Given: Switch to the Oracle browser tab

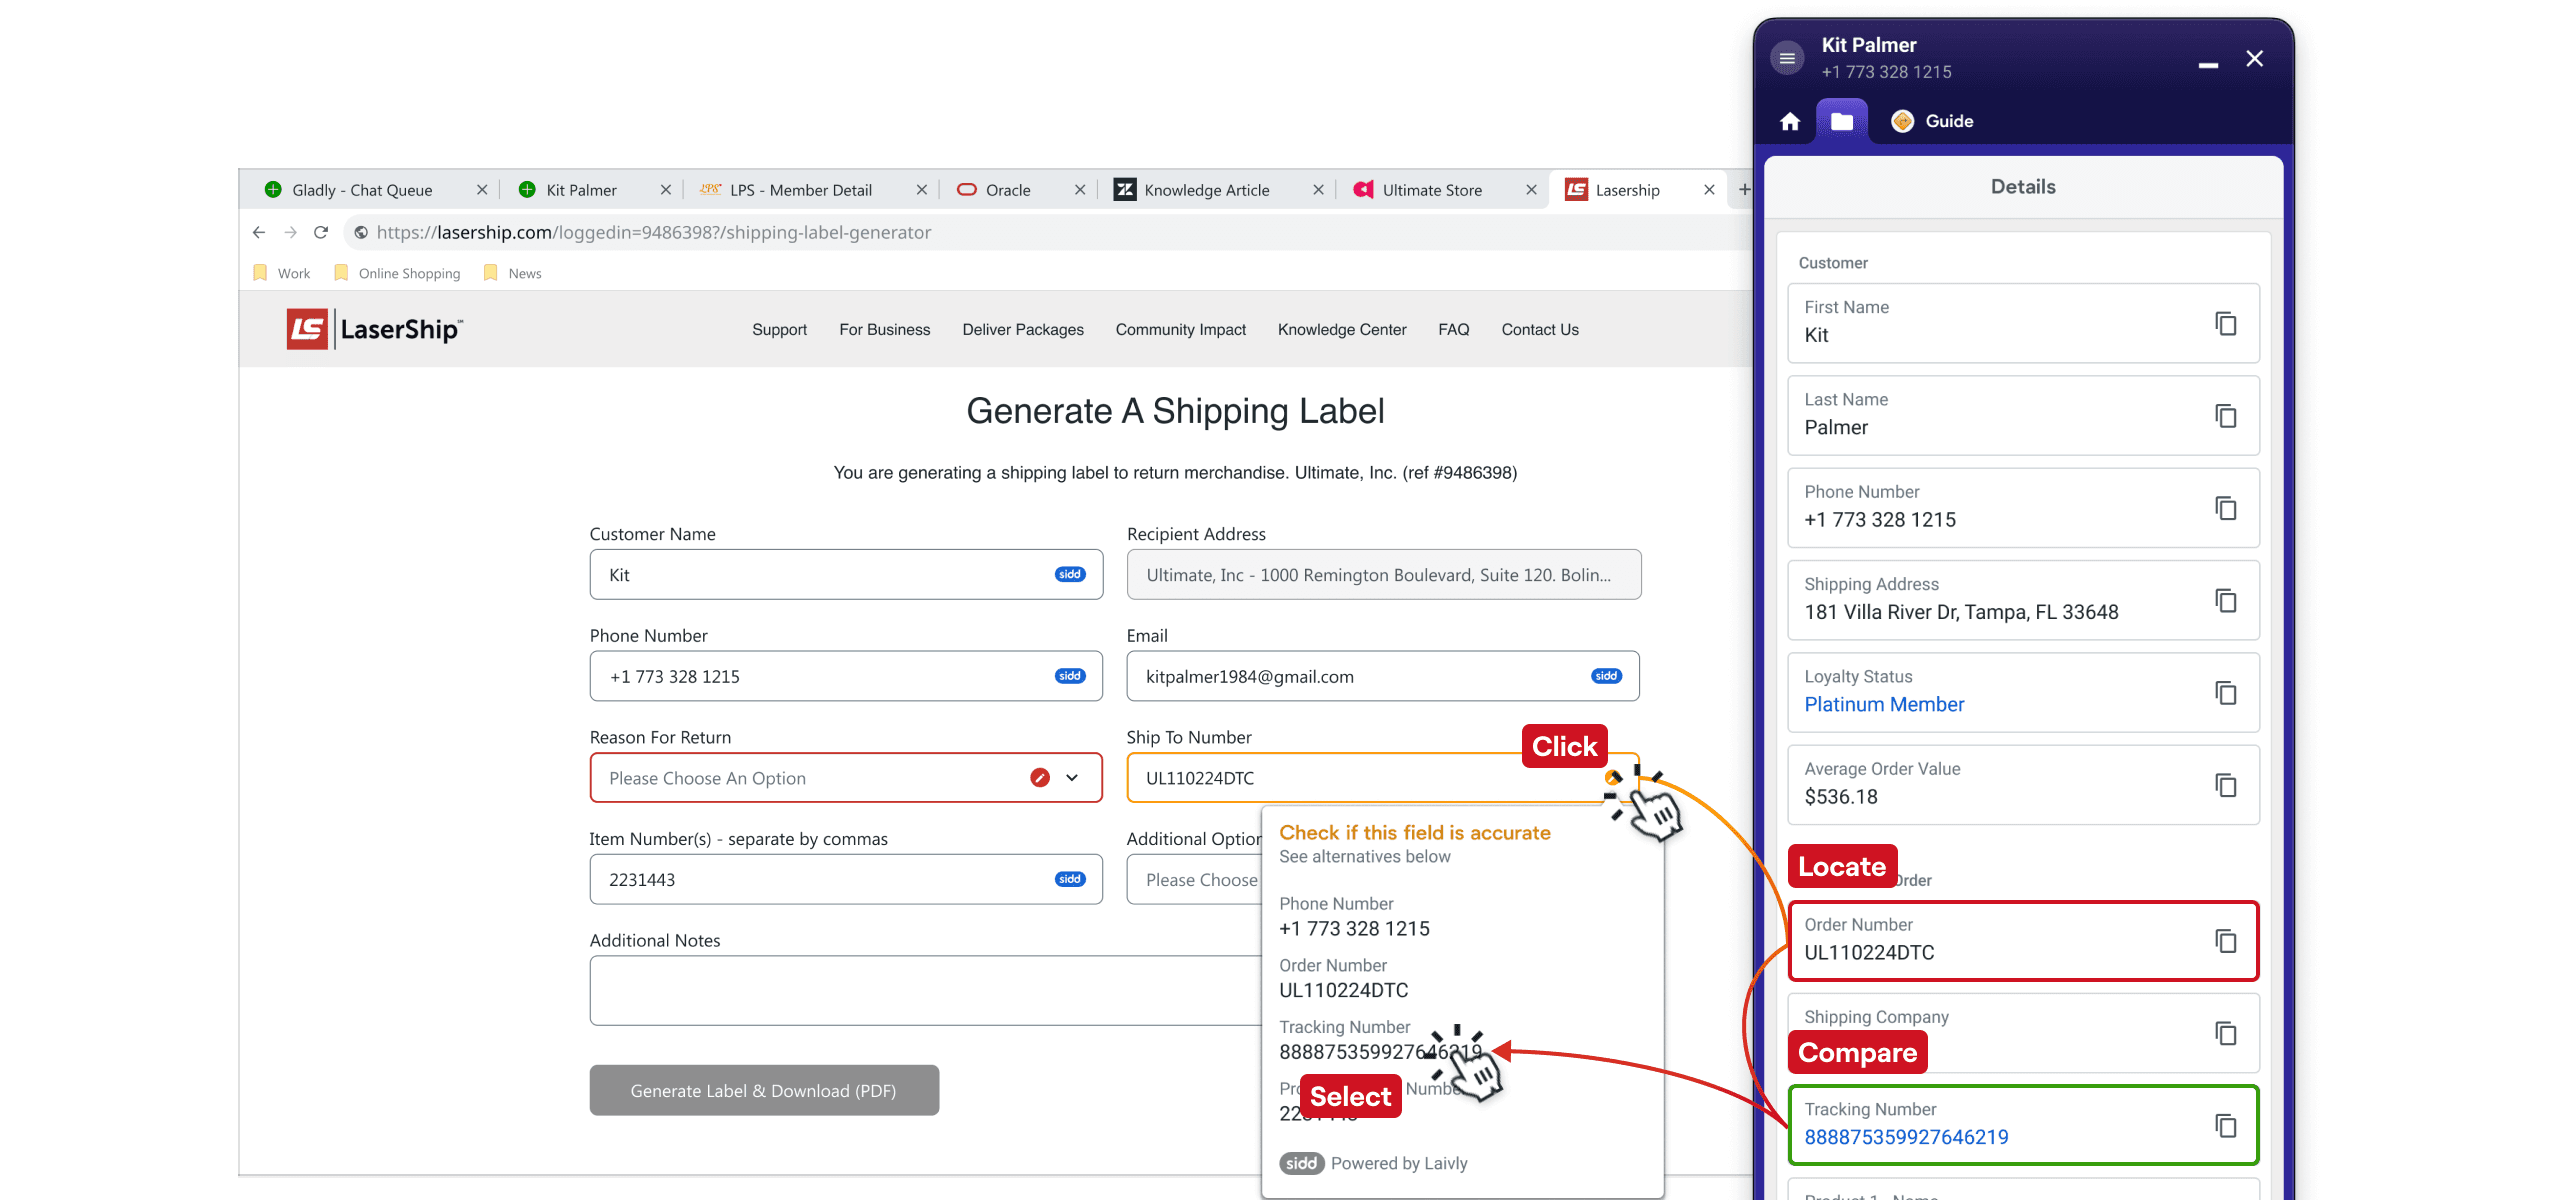Looking at the screenshot, I should tap(1007, 190).
